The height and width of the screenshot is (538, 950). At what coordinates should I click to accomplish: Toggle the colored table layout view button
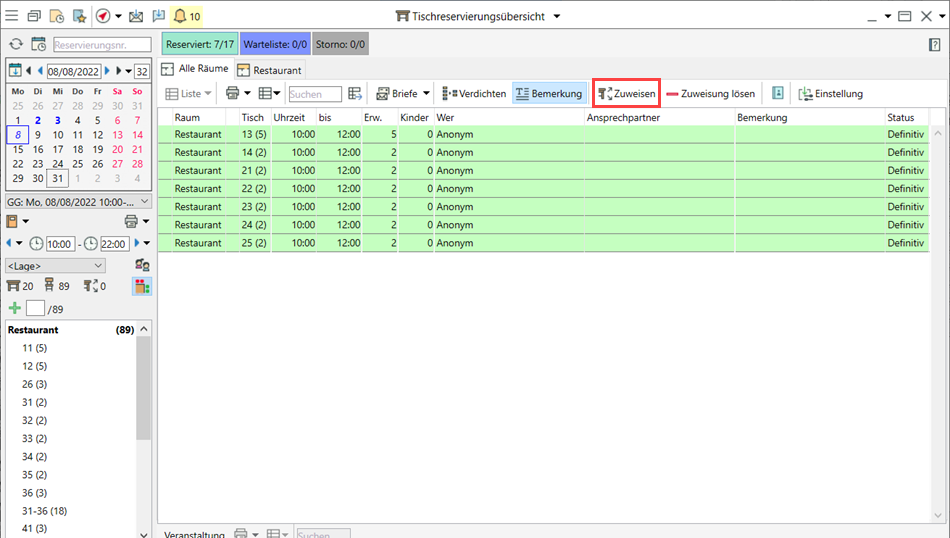(x=141, y=287)
